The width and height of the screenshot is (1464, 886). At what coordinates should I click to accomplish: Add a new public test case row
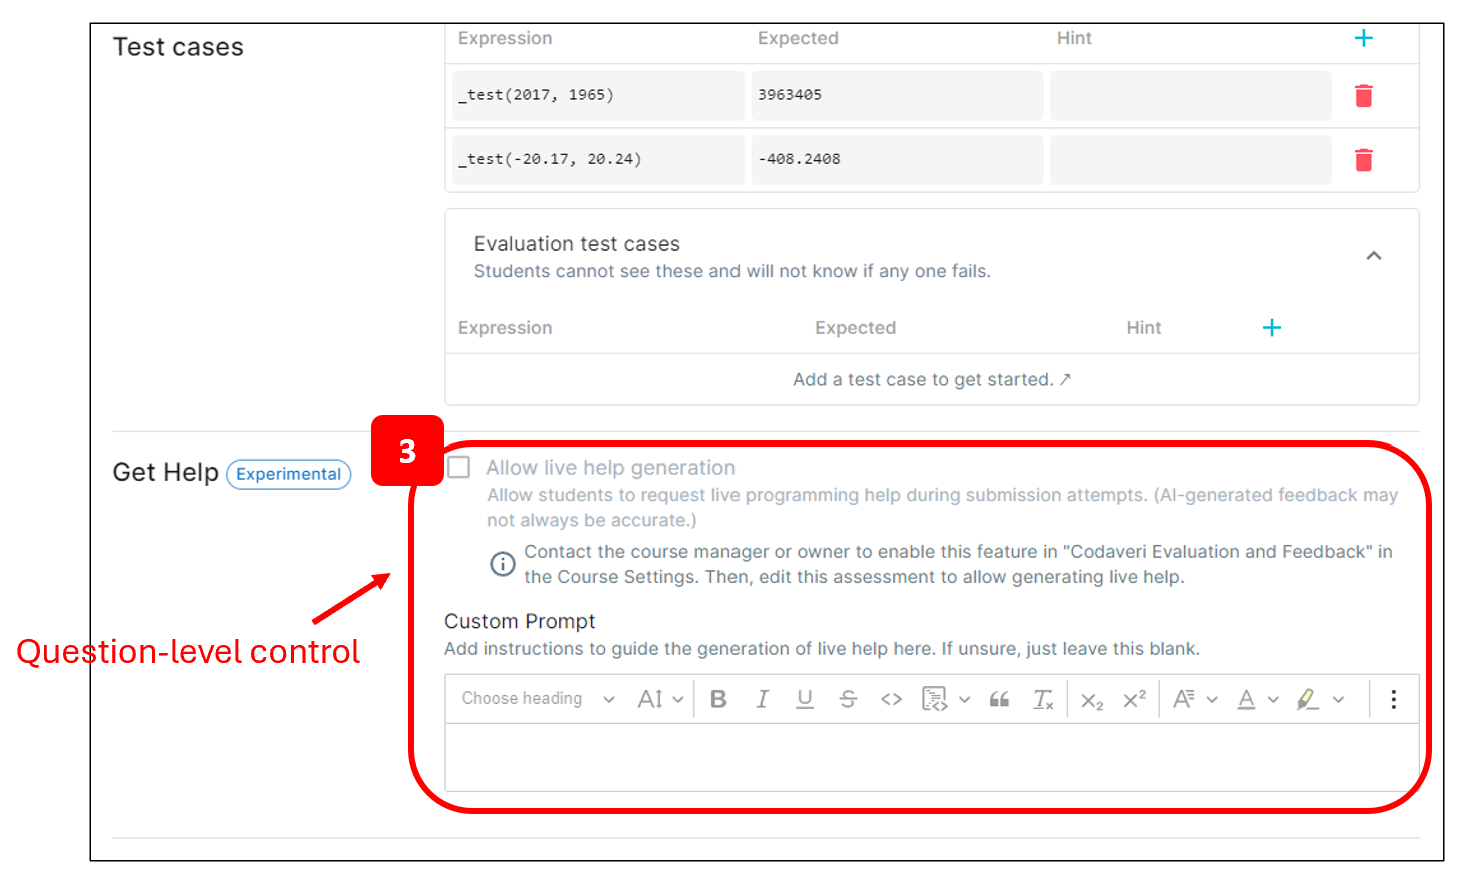(1363, 38)
